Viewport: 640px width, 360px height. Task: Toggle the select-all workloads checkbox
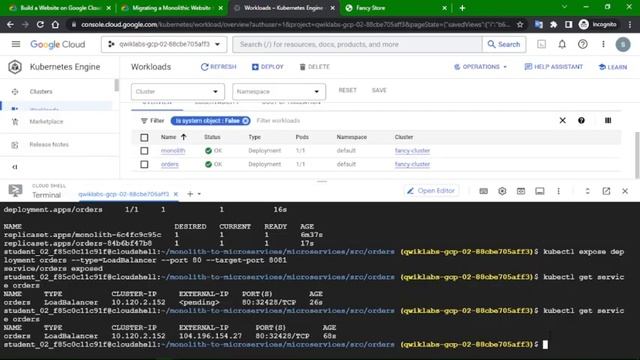coord(144,138)
